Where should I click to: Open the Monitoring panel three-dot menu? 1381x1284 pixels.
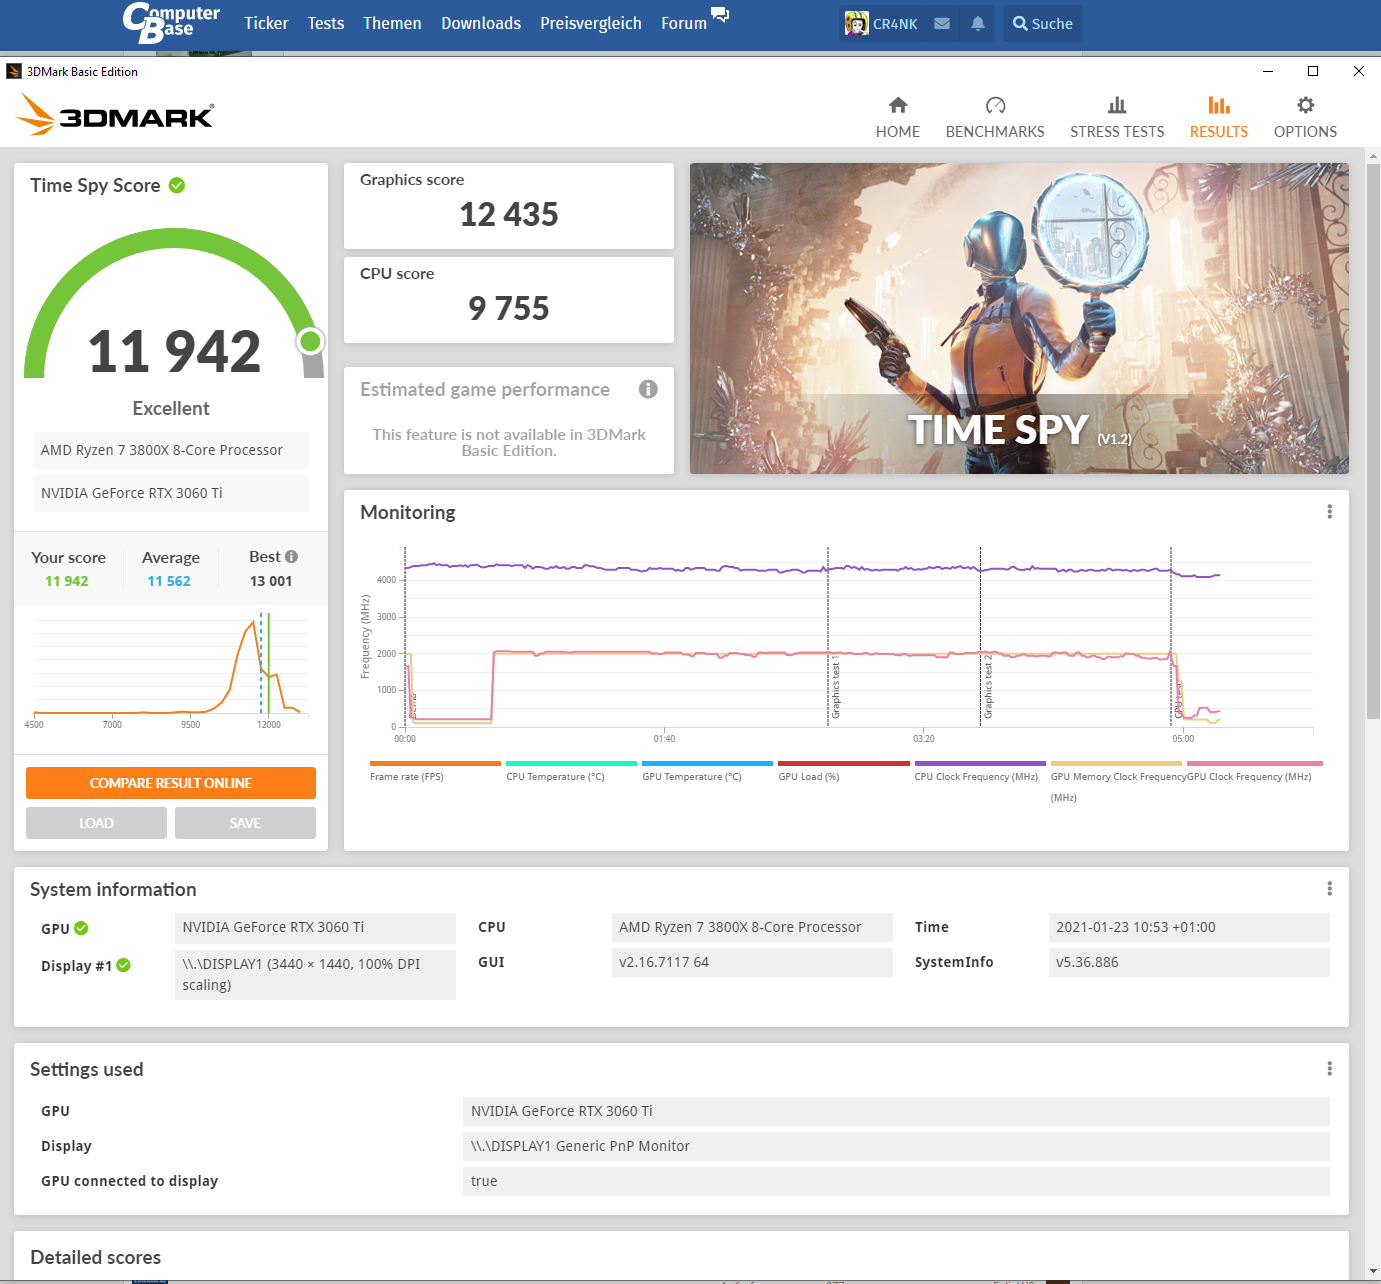[1329, 512]
